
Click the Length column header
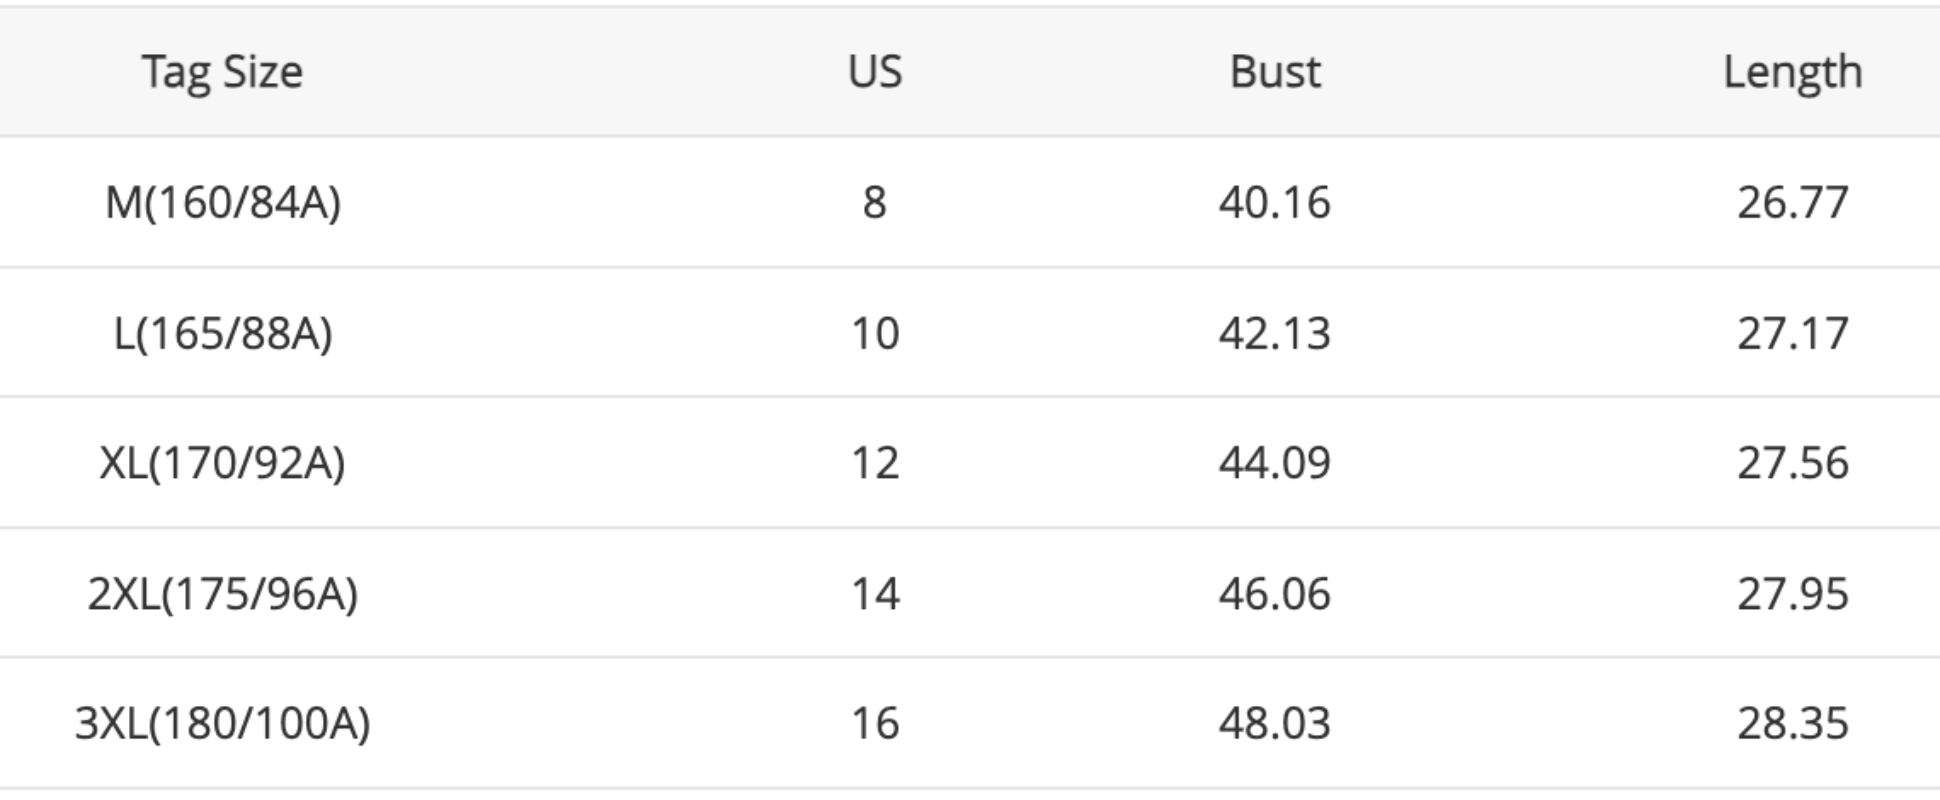click(x=1792, y=72)
